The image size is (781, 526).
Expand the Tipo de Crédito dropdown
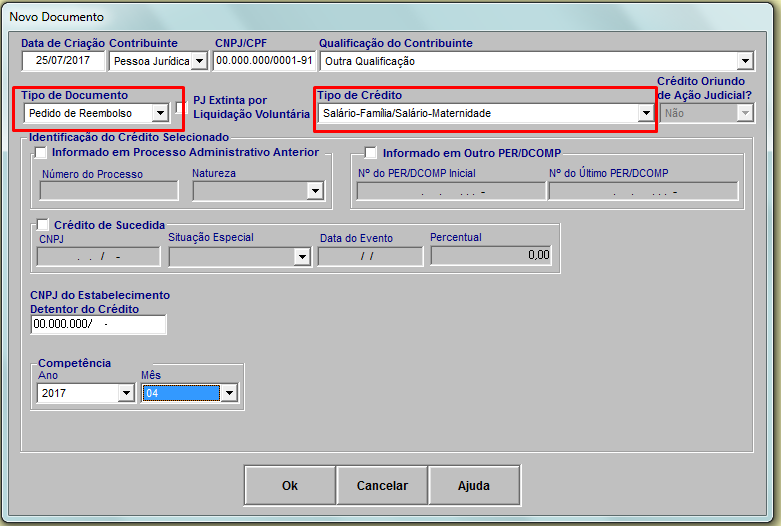(646, 113)
